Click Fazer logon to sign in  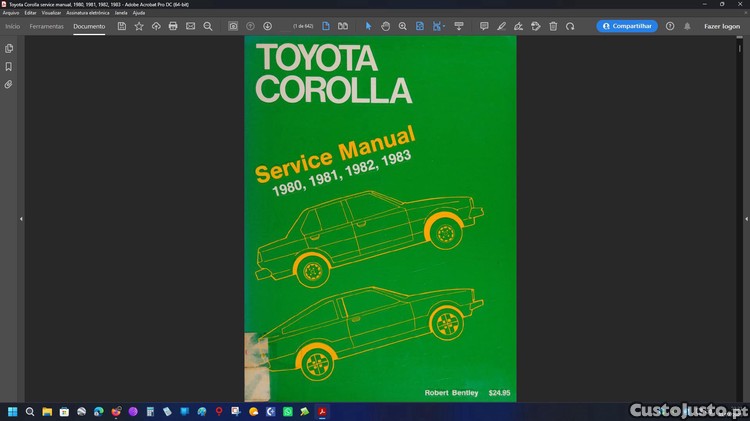(722, 26)
